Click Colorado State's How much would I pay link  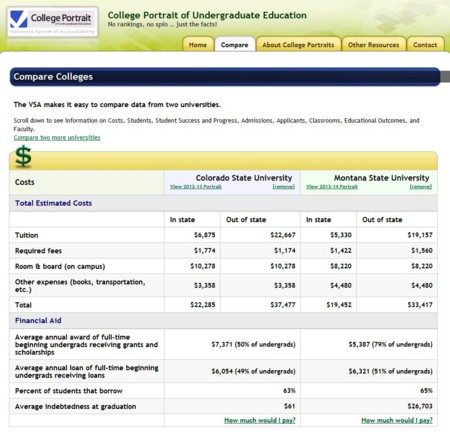coord(260,420)
